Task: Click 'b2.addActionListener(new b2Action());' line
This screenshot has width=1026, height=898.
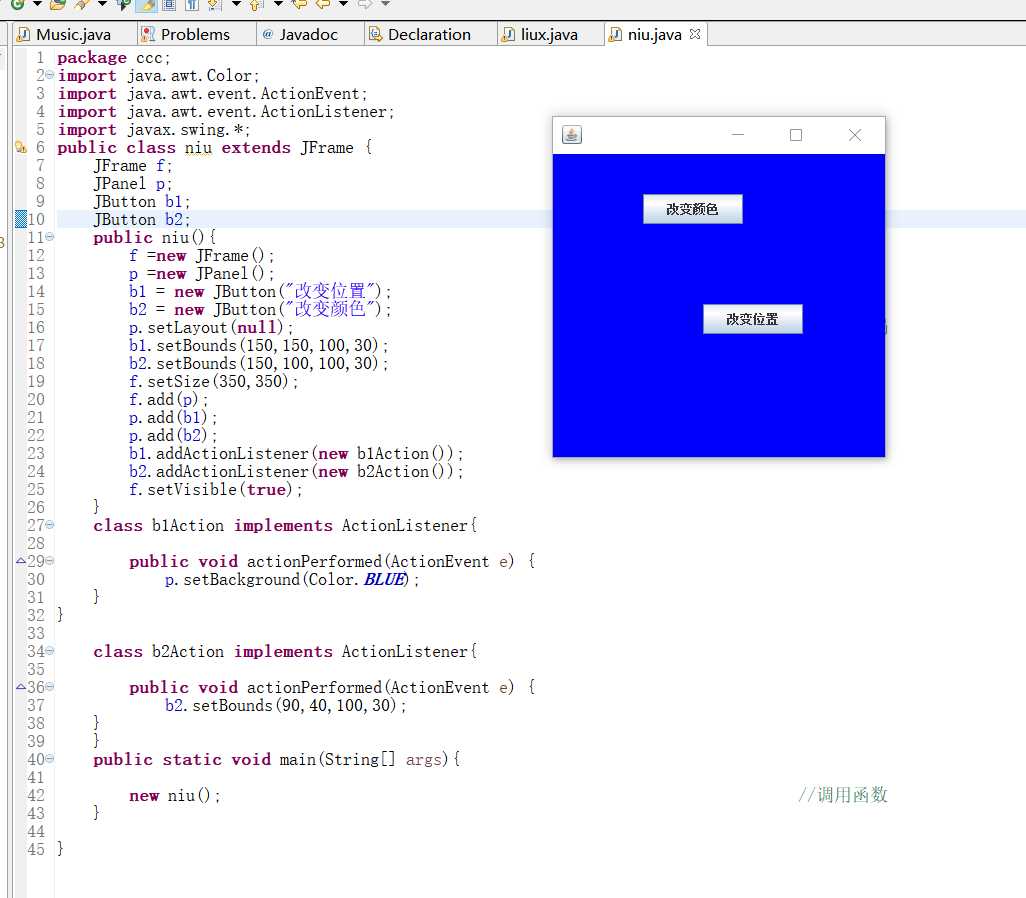Action: (x=296, y=471)
